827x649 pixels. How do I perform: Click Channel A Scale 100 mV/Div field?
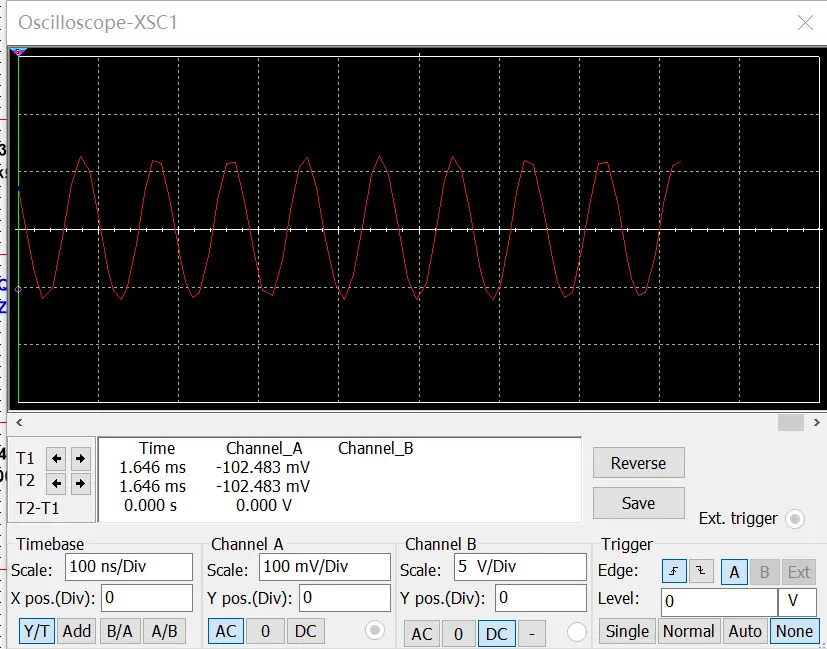click(x=325, y=567)
